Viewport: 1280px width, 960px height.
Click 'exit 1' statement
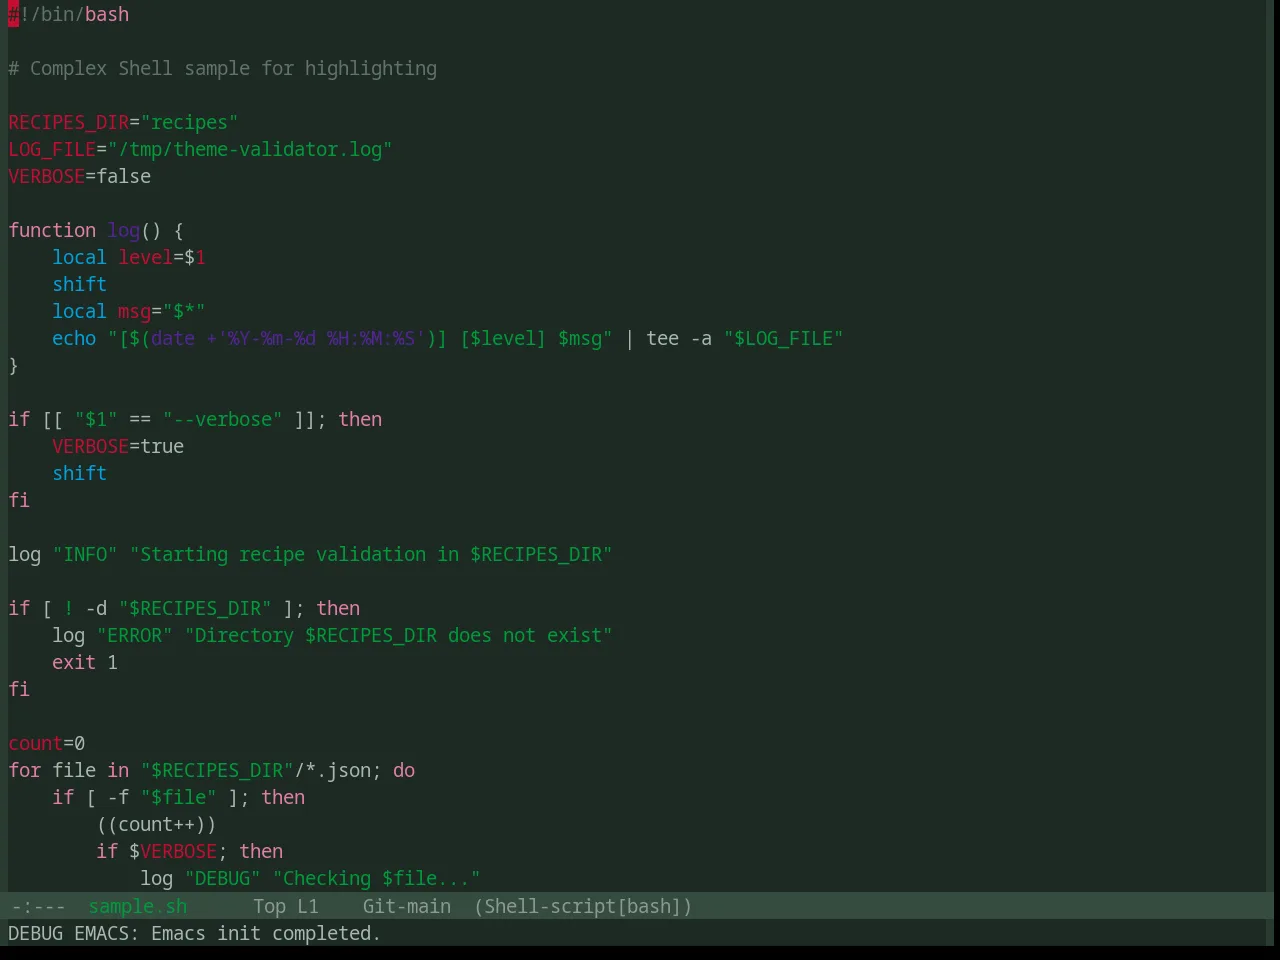pyautogui.click(x=85, y=663)
